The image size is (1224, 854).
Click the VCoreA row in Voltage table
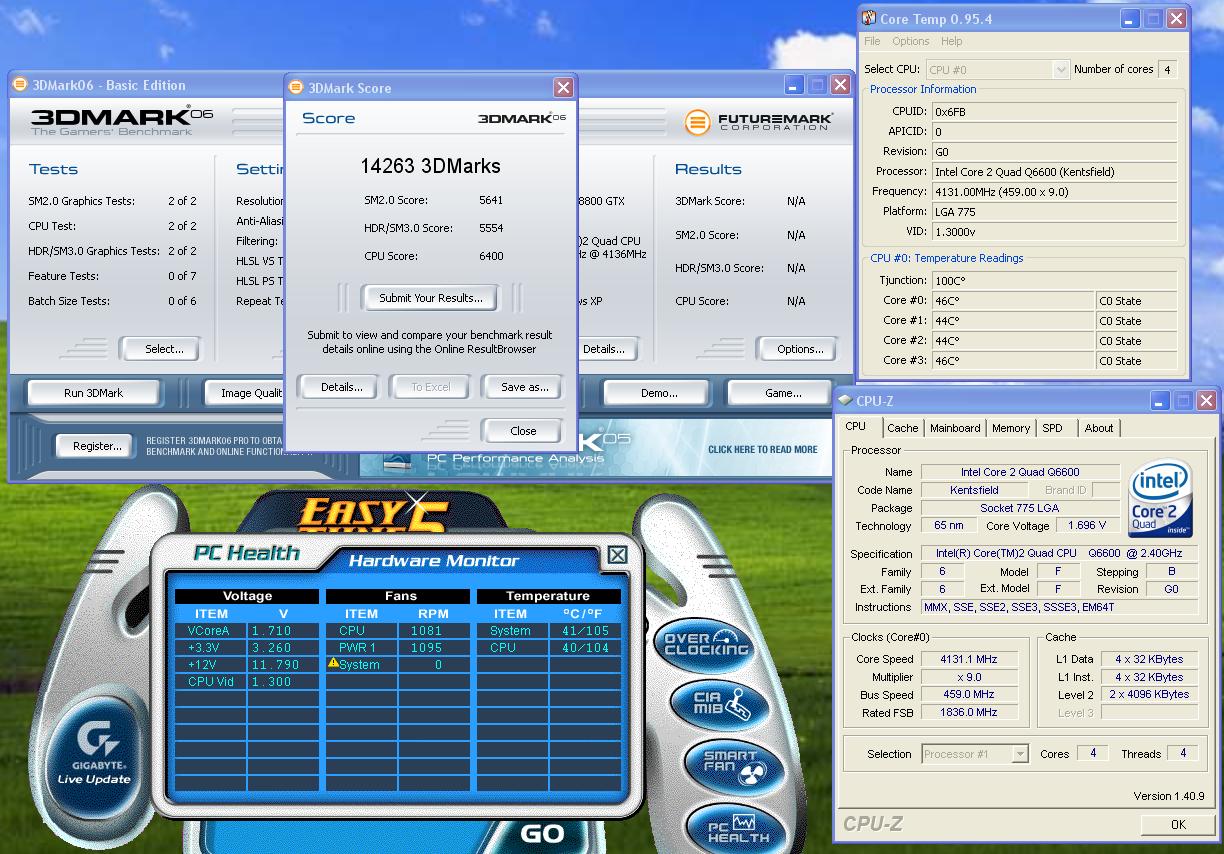pos(247,631)
